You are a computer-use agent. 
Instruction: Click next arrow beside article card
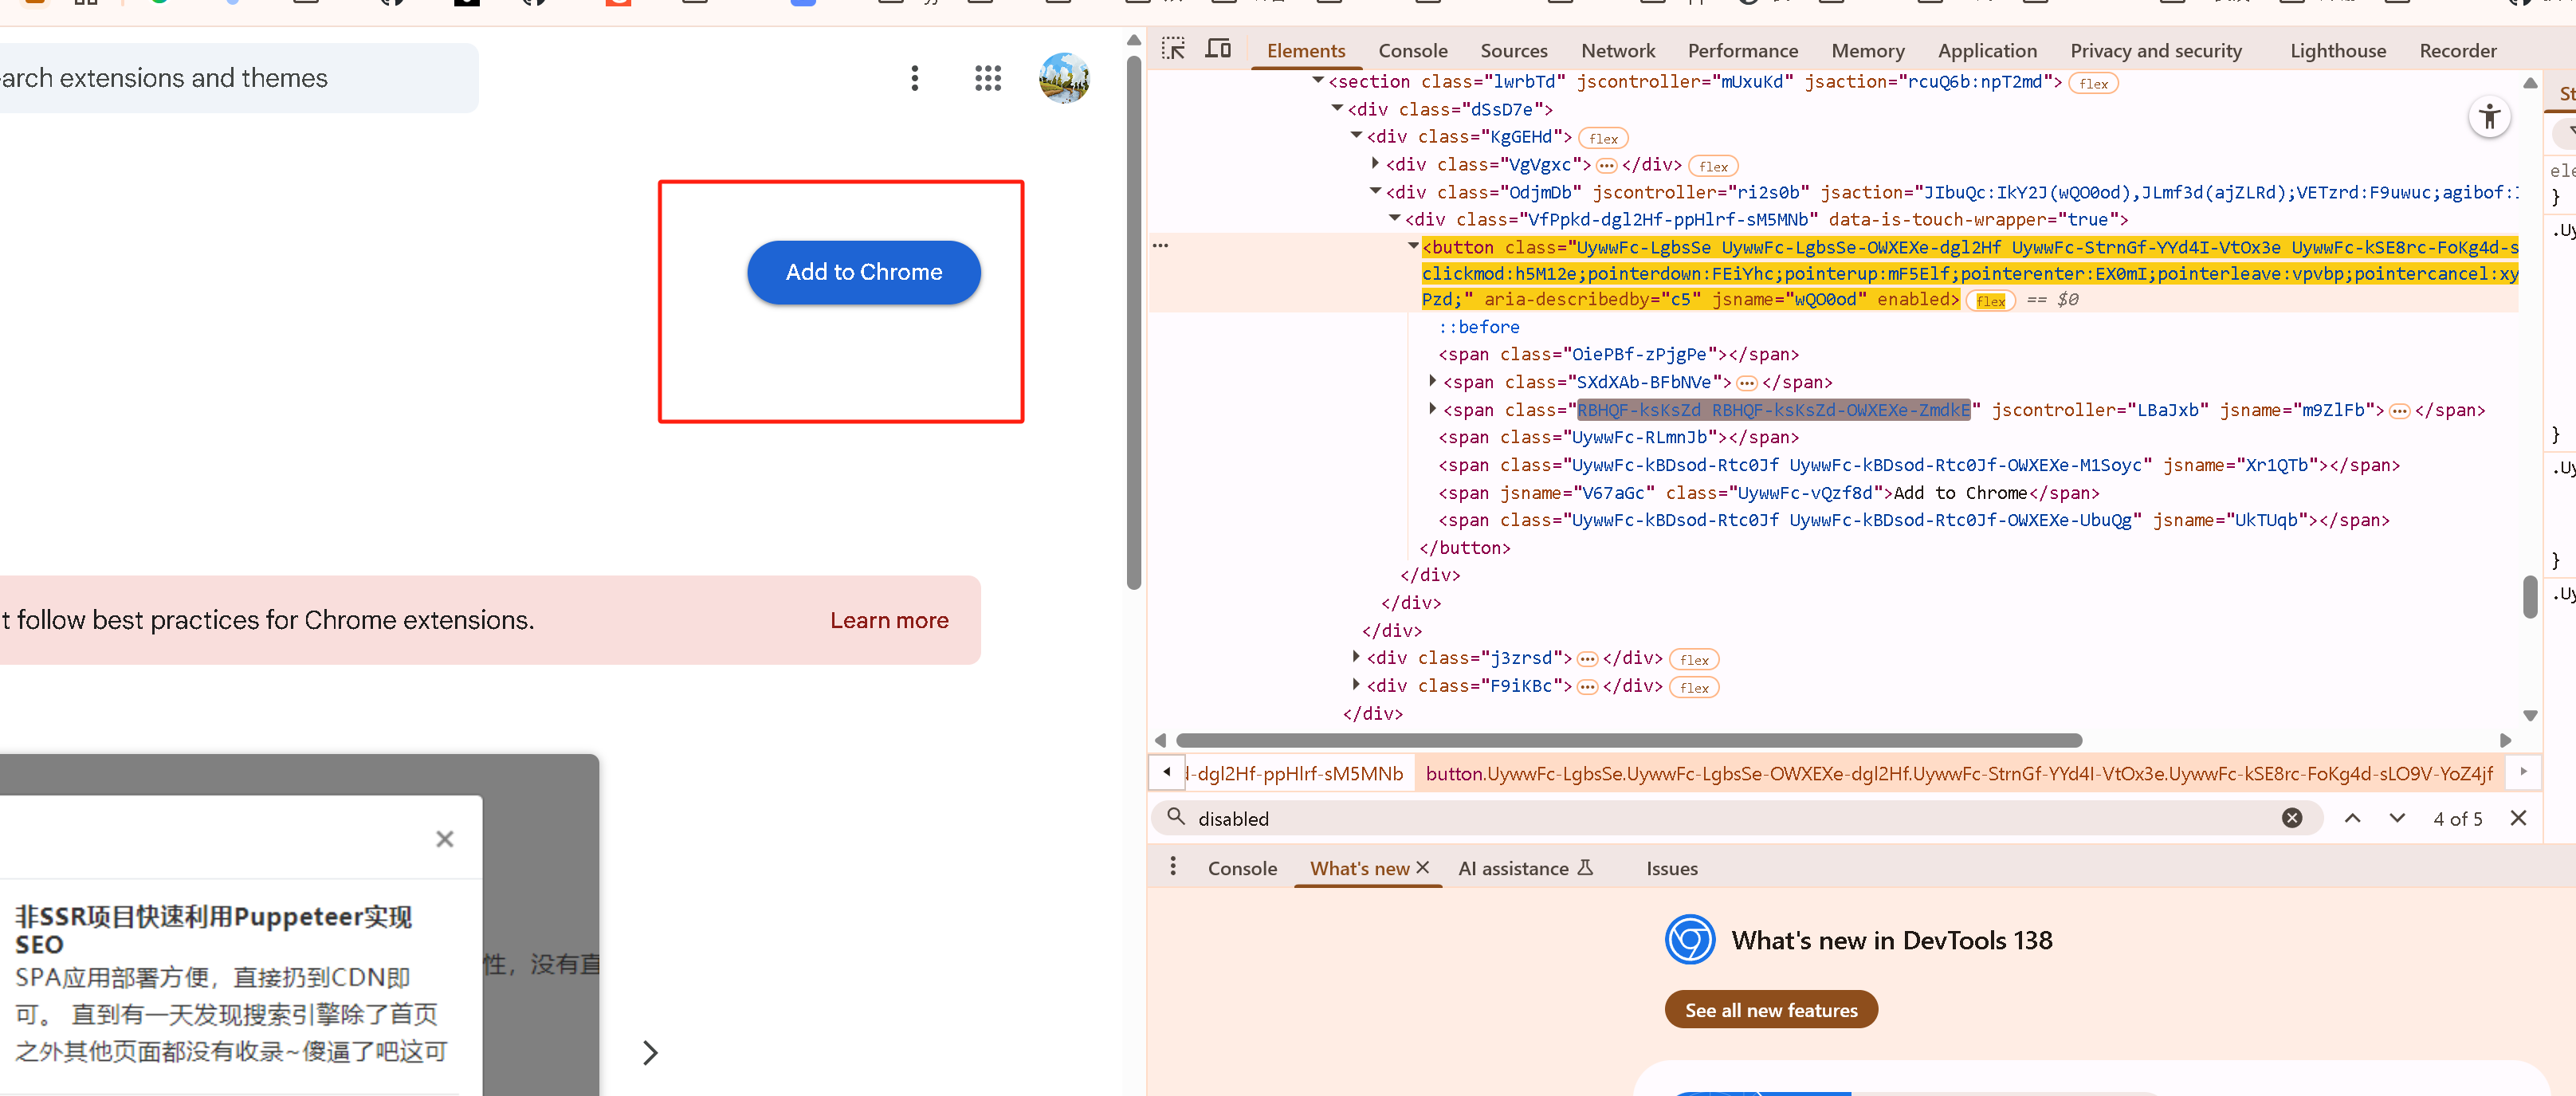pyautogui.click(x=650, y=1052)
